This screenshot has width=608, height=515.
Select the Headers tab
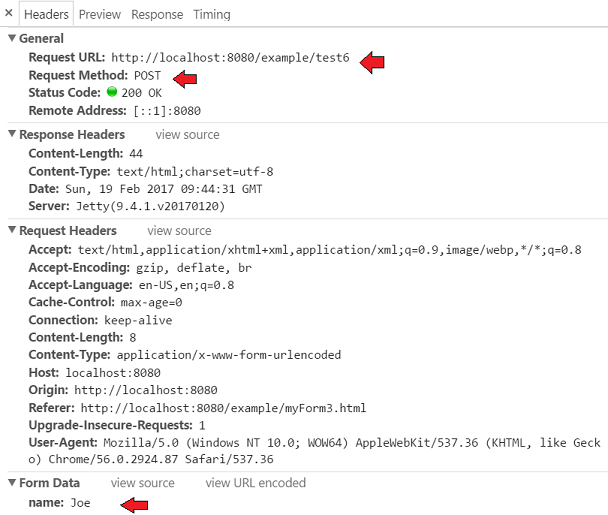46,14
